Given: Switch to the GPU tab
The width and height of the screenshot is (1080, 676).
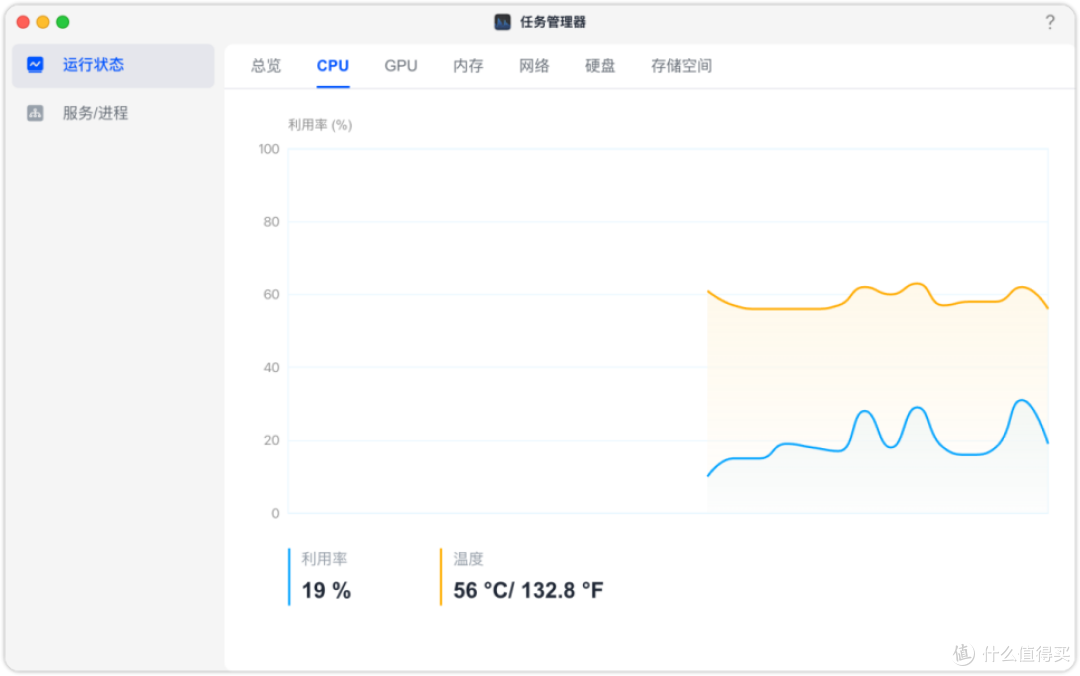Looking at the screenshot, I should (401, 65).
